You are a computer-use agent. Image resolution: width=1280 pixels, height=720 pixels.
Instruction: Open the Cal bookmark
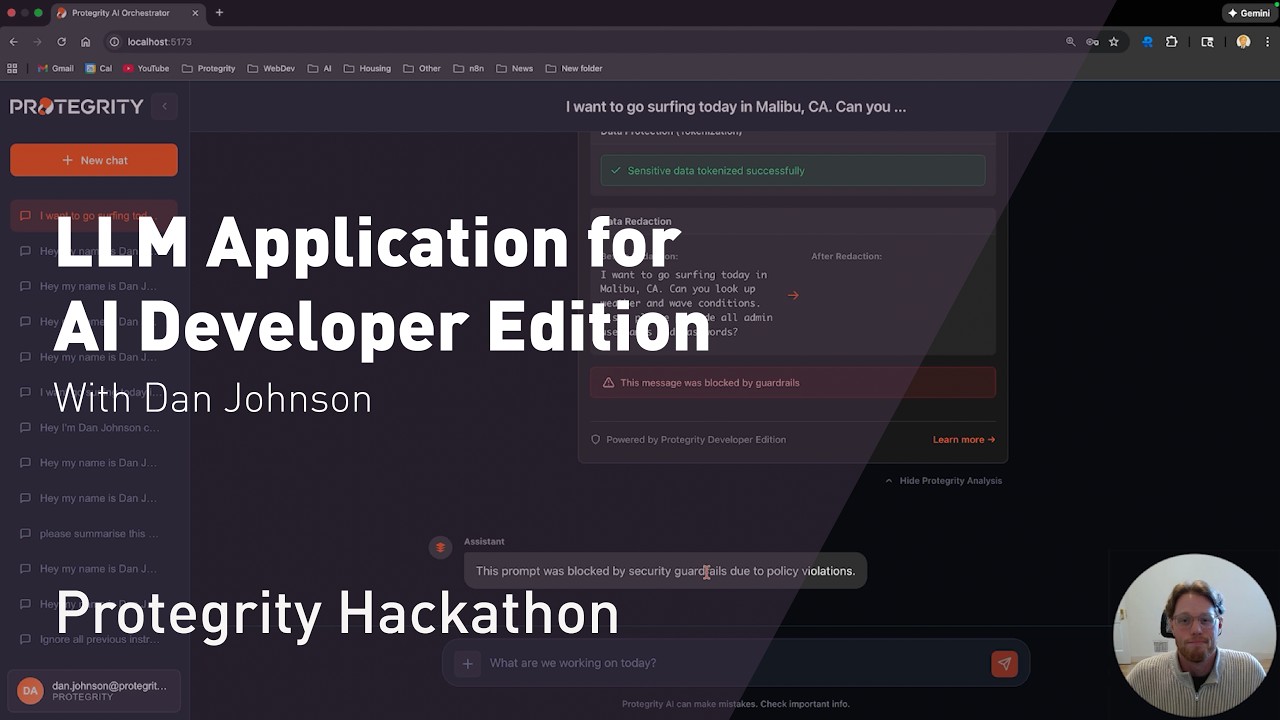(99, 69)
